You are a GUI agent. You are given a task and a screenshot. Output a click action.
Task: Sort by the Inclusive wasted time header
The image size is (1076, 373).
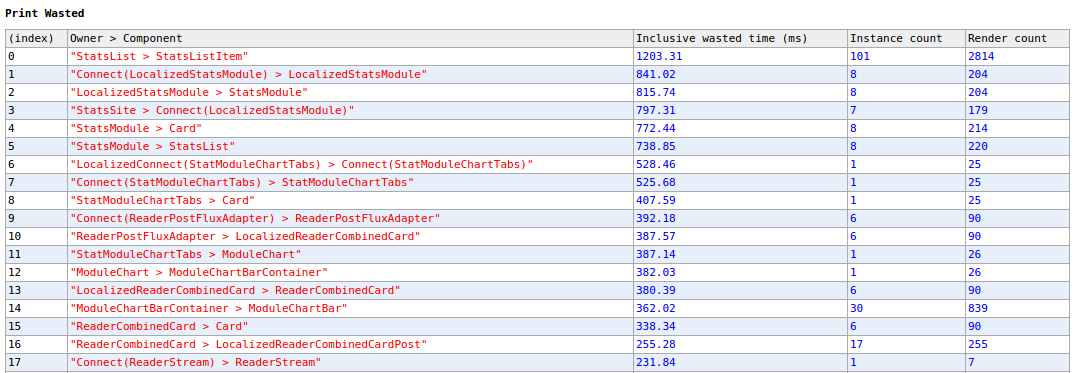point(740,38)
